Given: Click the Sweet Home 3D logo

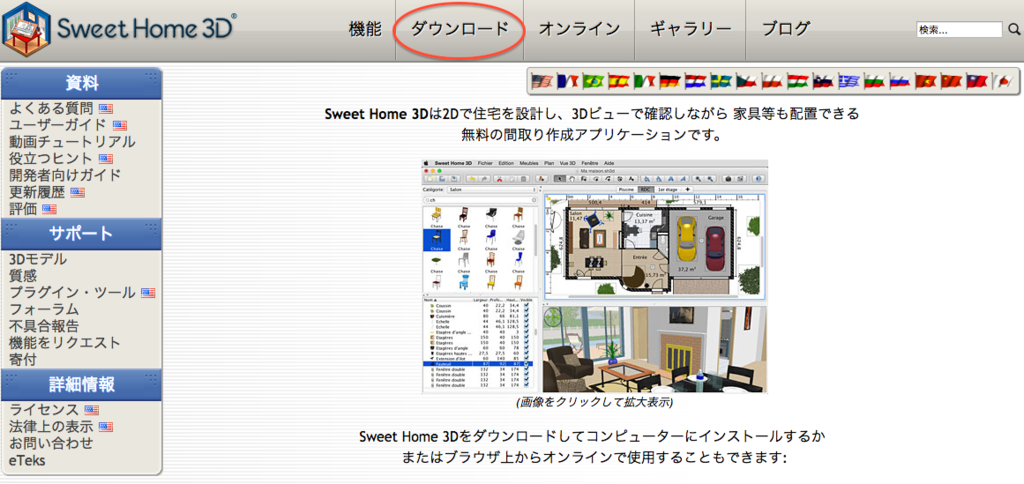Looking at the screenshot, I should pyautogui.click(x=118, y=29).
